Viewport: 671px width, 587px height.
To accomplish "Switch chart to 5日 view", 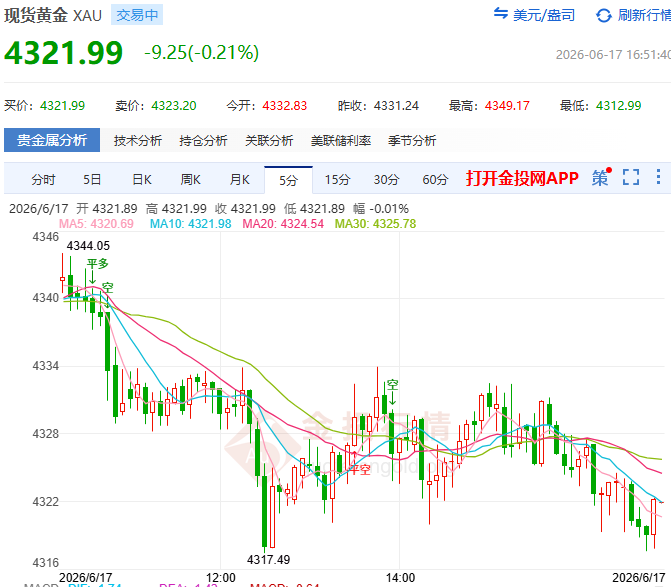I will pos(92,180).
